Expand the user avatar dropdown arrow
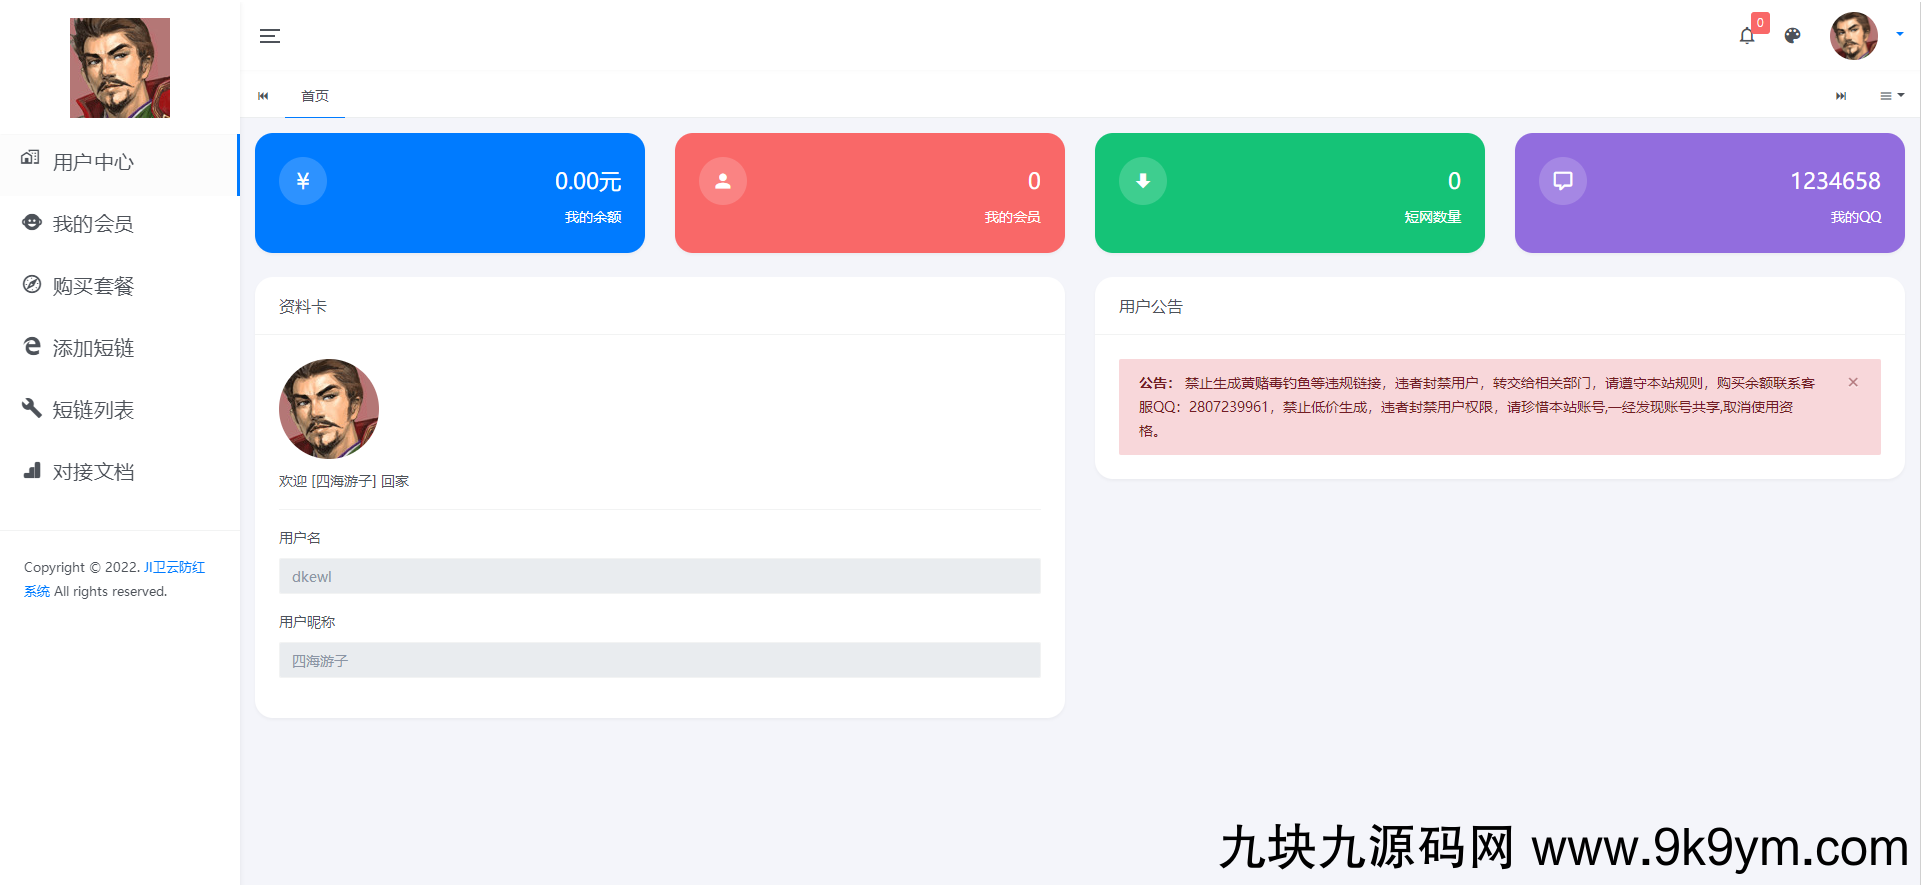This screenshot has height=885, width=1921. pos(1899,35)
